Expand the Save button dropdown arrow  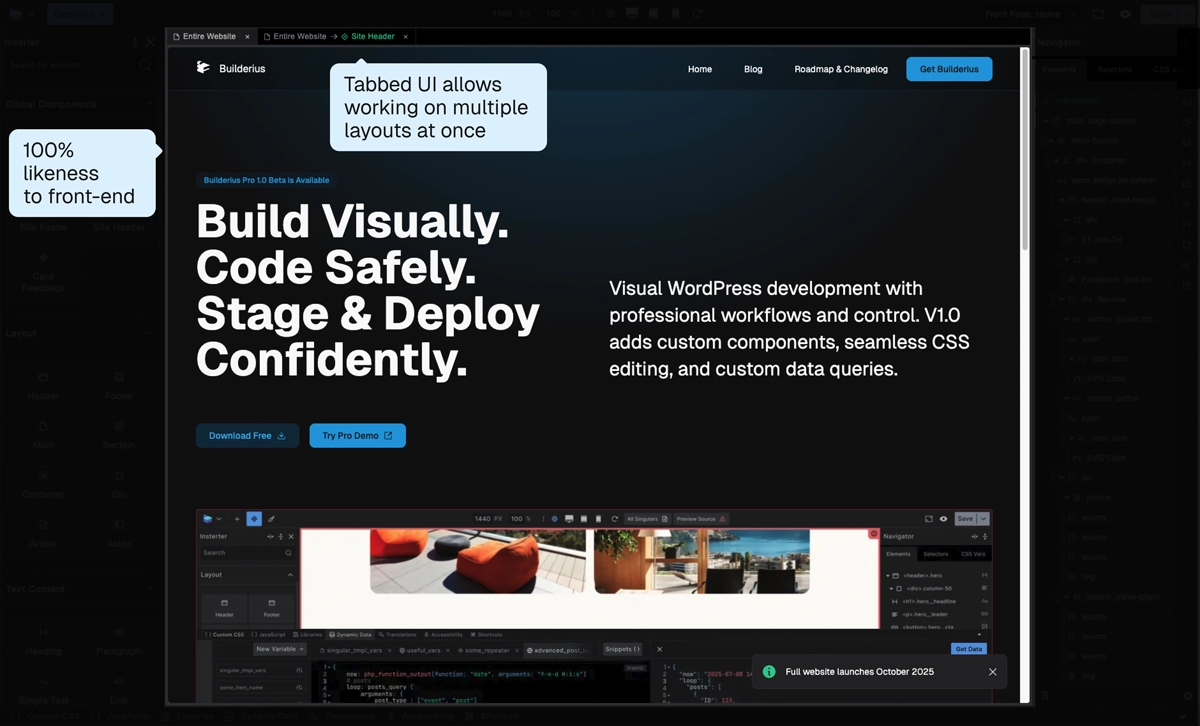[x=1186, y=13]
